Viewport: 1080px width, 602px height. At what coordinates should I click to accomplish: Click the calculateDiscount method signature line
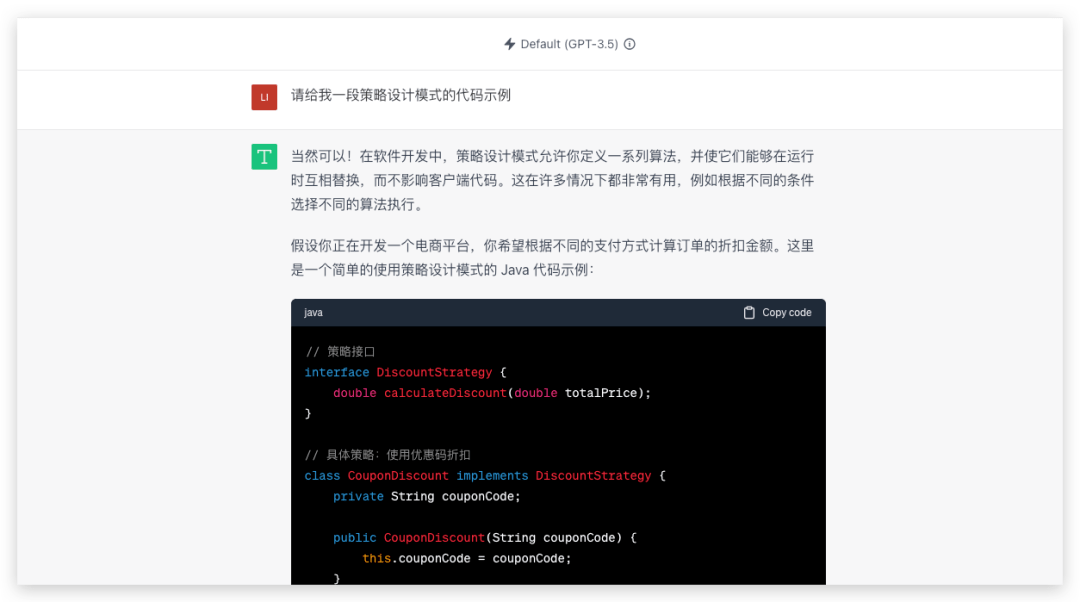coord(491,393)
